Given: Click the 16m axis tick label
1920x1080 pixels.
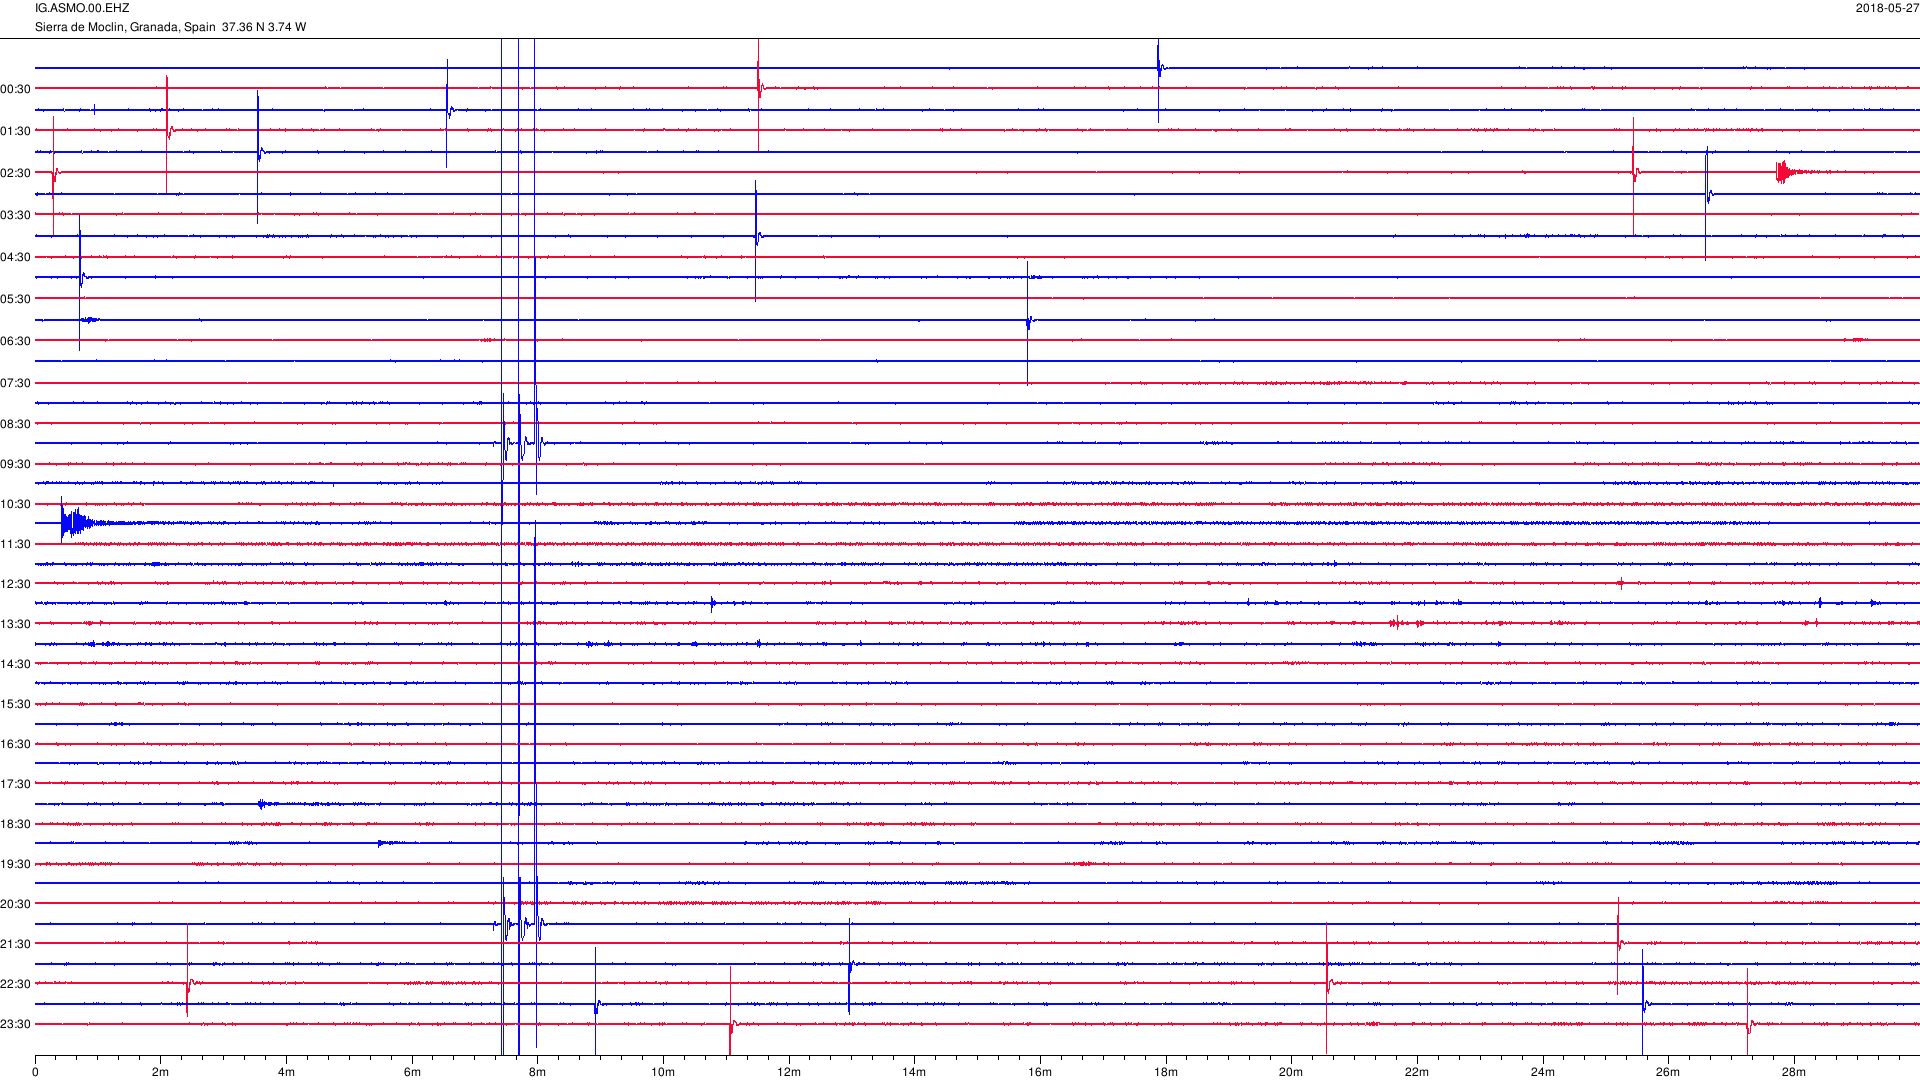Looking at the screenshot, I should coord(1040,1072).
